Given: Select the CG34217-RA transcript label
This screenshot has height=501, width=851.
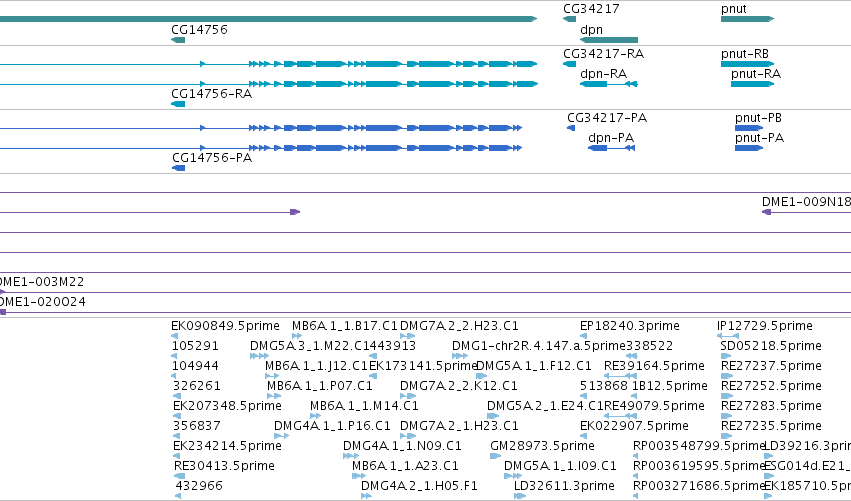Looking at the screenshot, I should (604, 54).
